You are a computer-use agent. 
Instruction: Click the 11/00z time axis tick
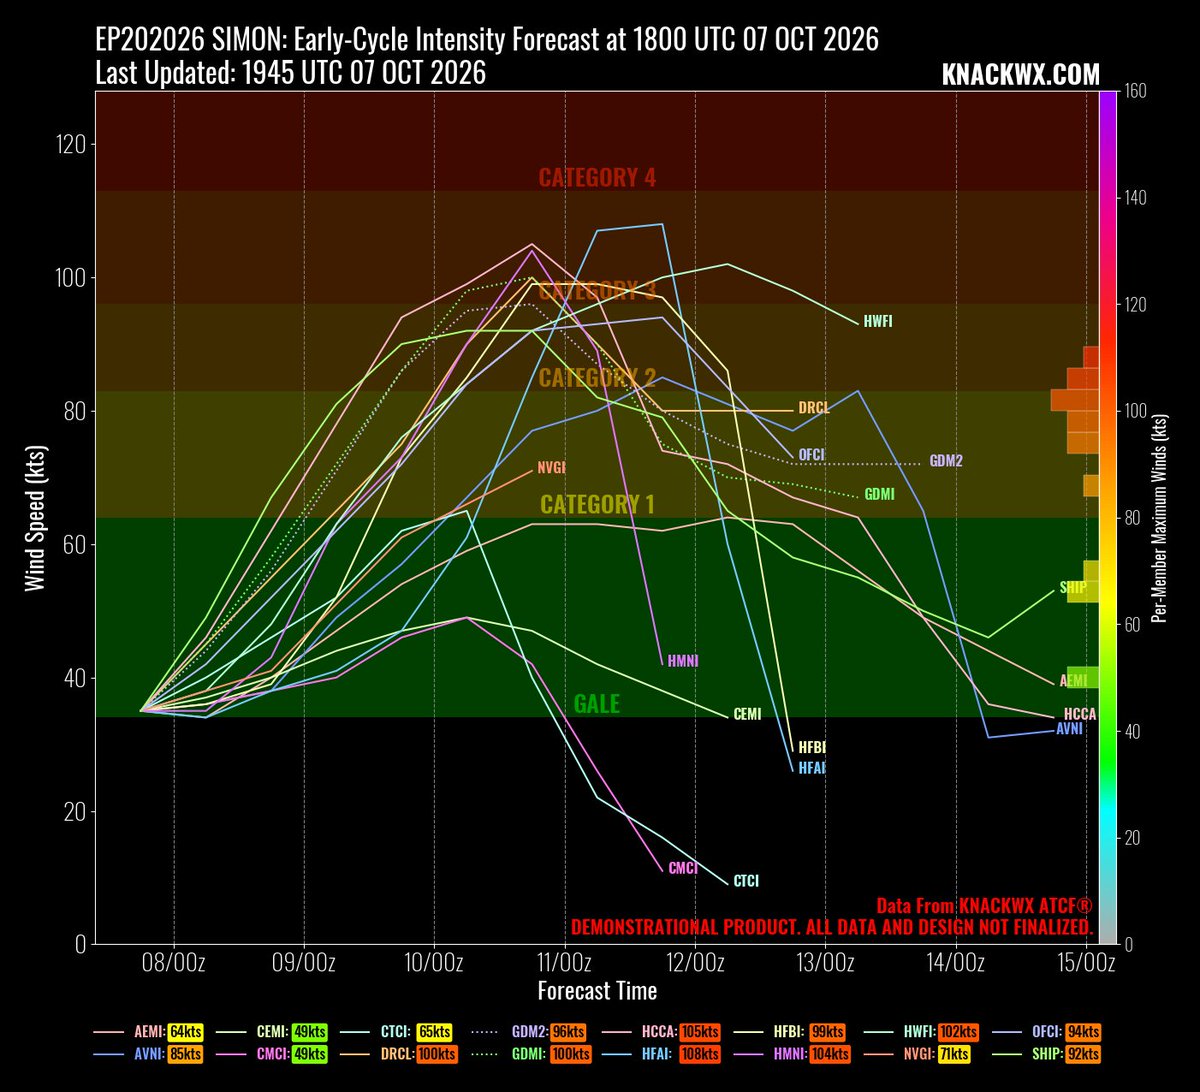point(565,963)
